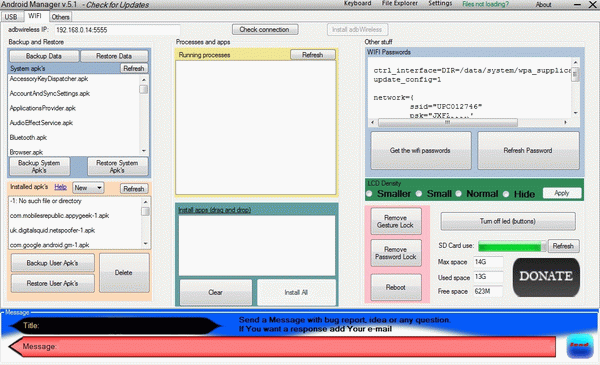Click the Remove Gesture Lock button
The height and width of the screenshot is (365, 600).
(396, 221)
